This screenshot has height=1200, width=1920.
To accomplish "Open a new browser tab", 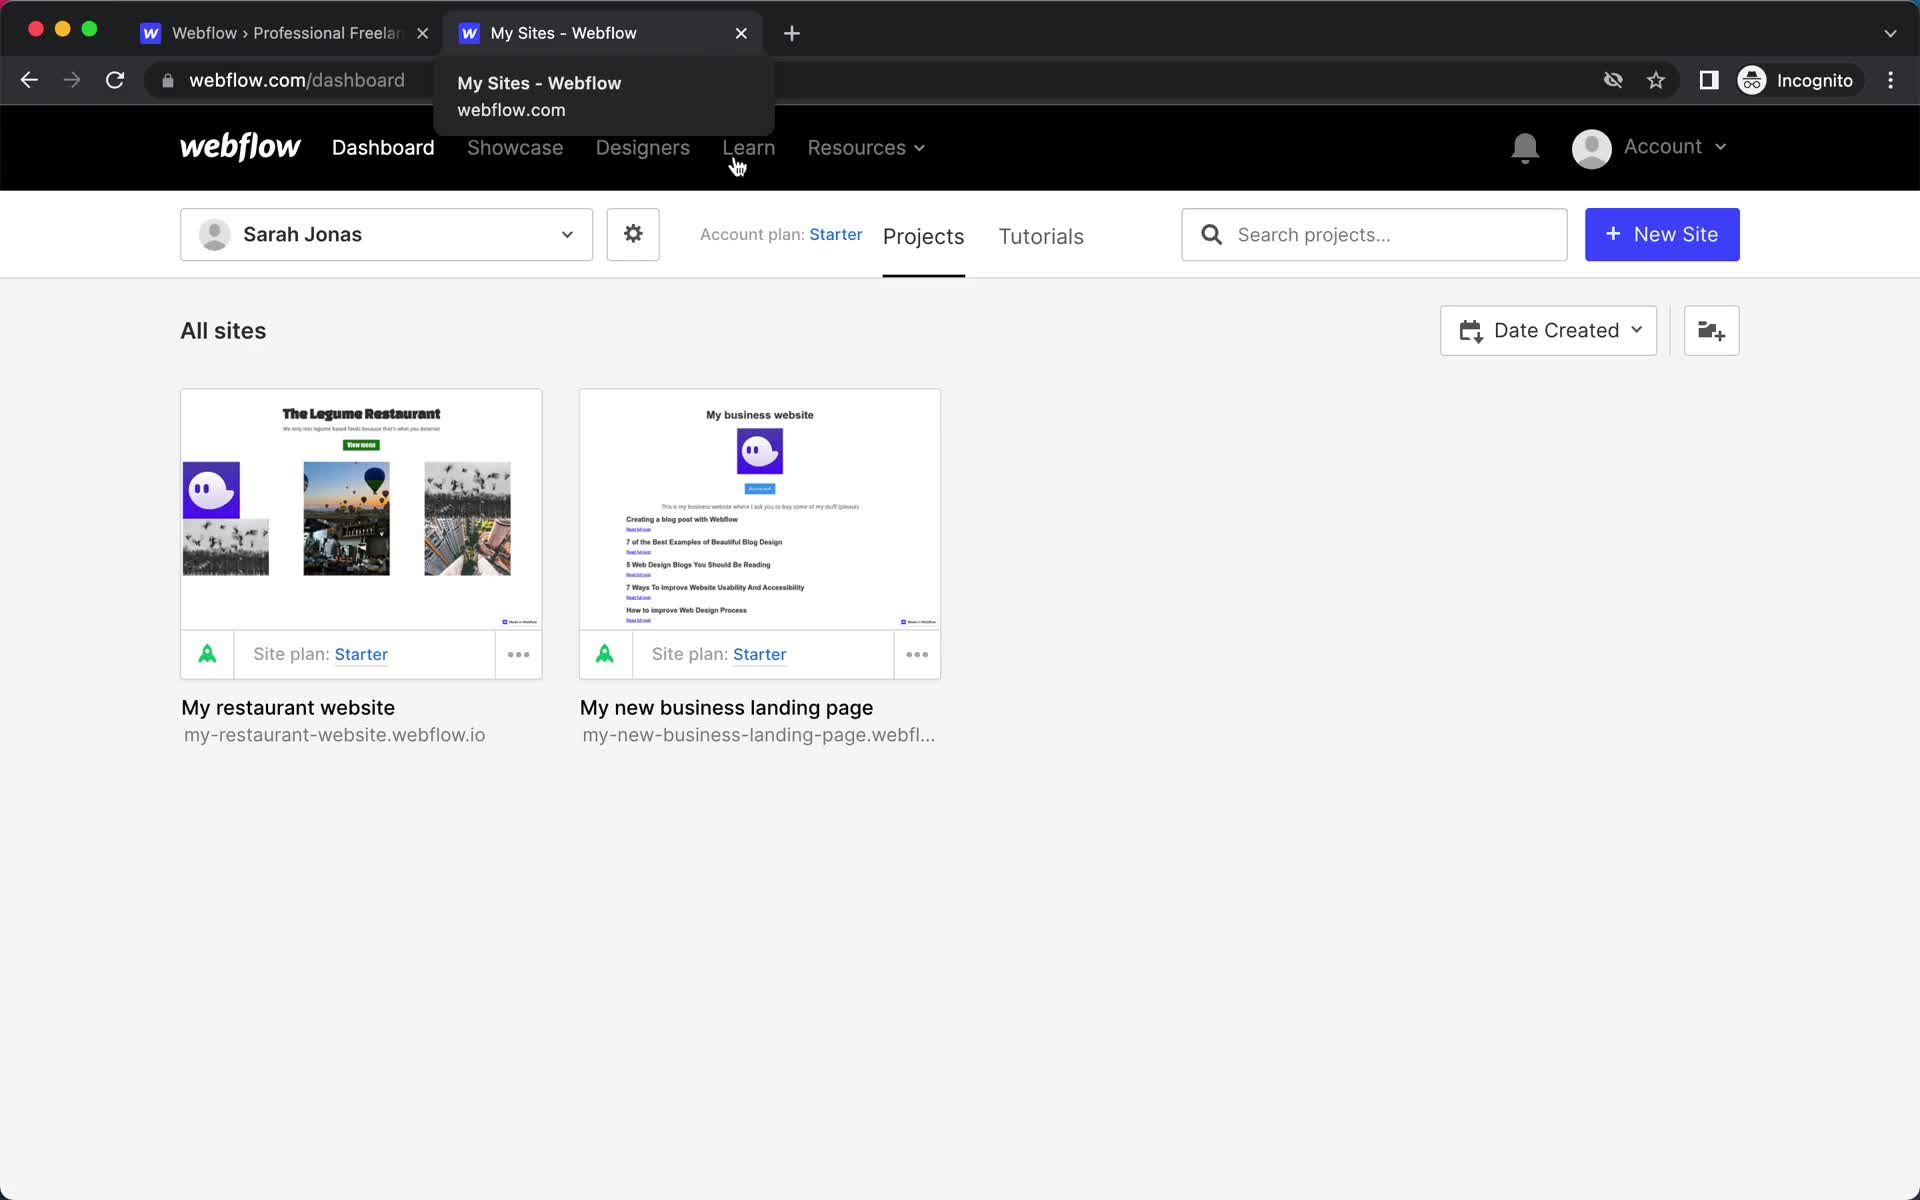I will point(792,33).
